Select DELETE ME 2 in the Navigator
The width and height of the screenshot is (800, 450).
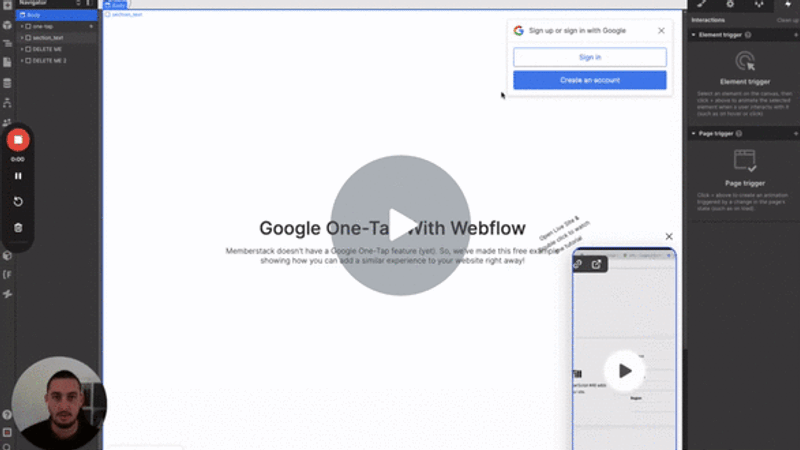point(49,60)
